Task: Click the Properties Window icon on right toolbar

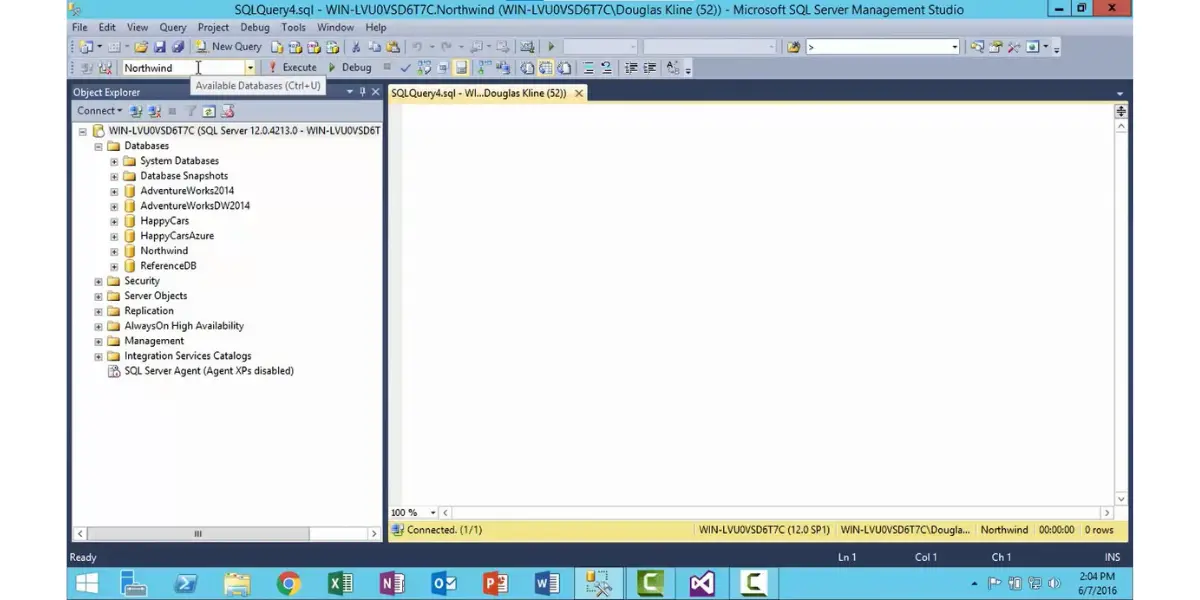Action: 995,46
